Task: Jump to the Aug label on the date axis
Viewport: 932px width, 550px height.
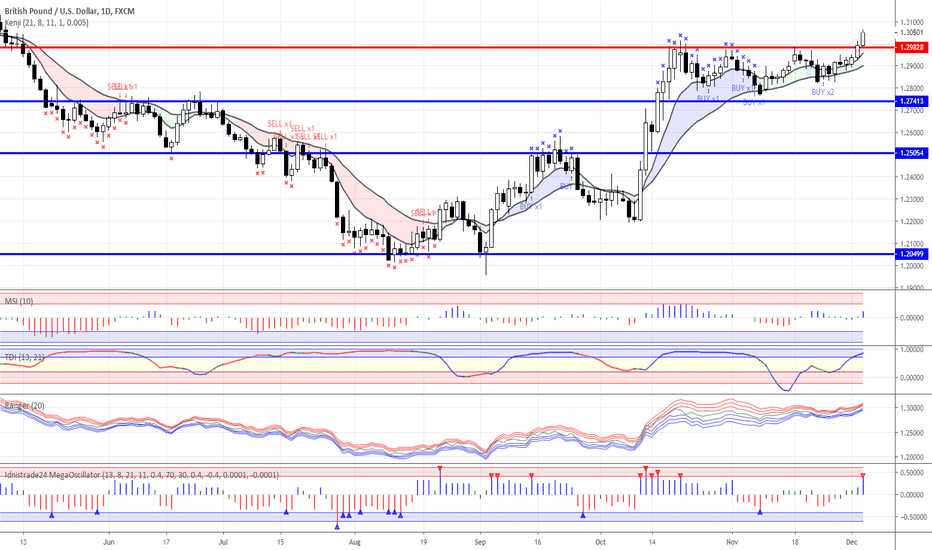Action: coord(353,538)
